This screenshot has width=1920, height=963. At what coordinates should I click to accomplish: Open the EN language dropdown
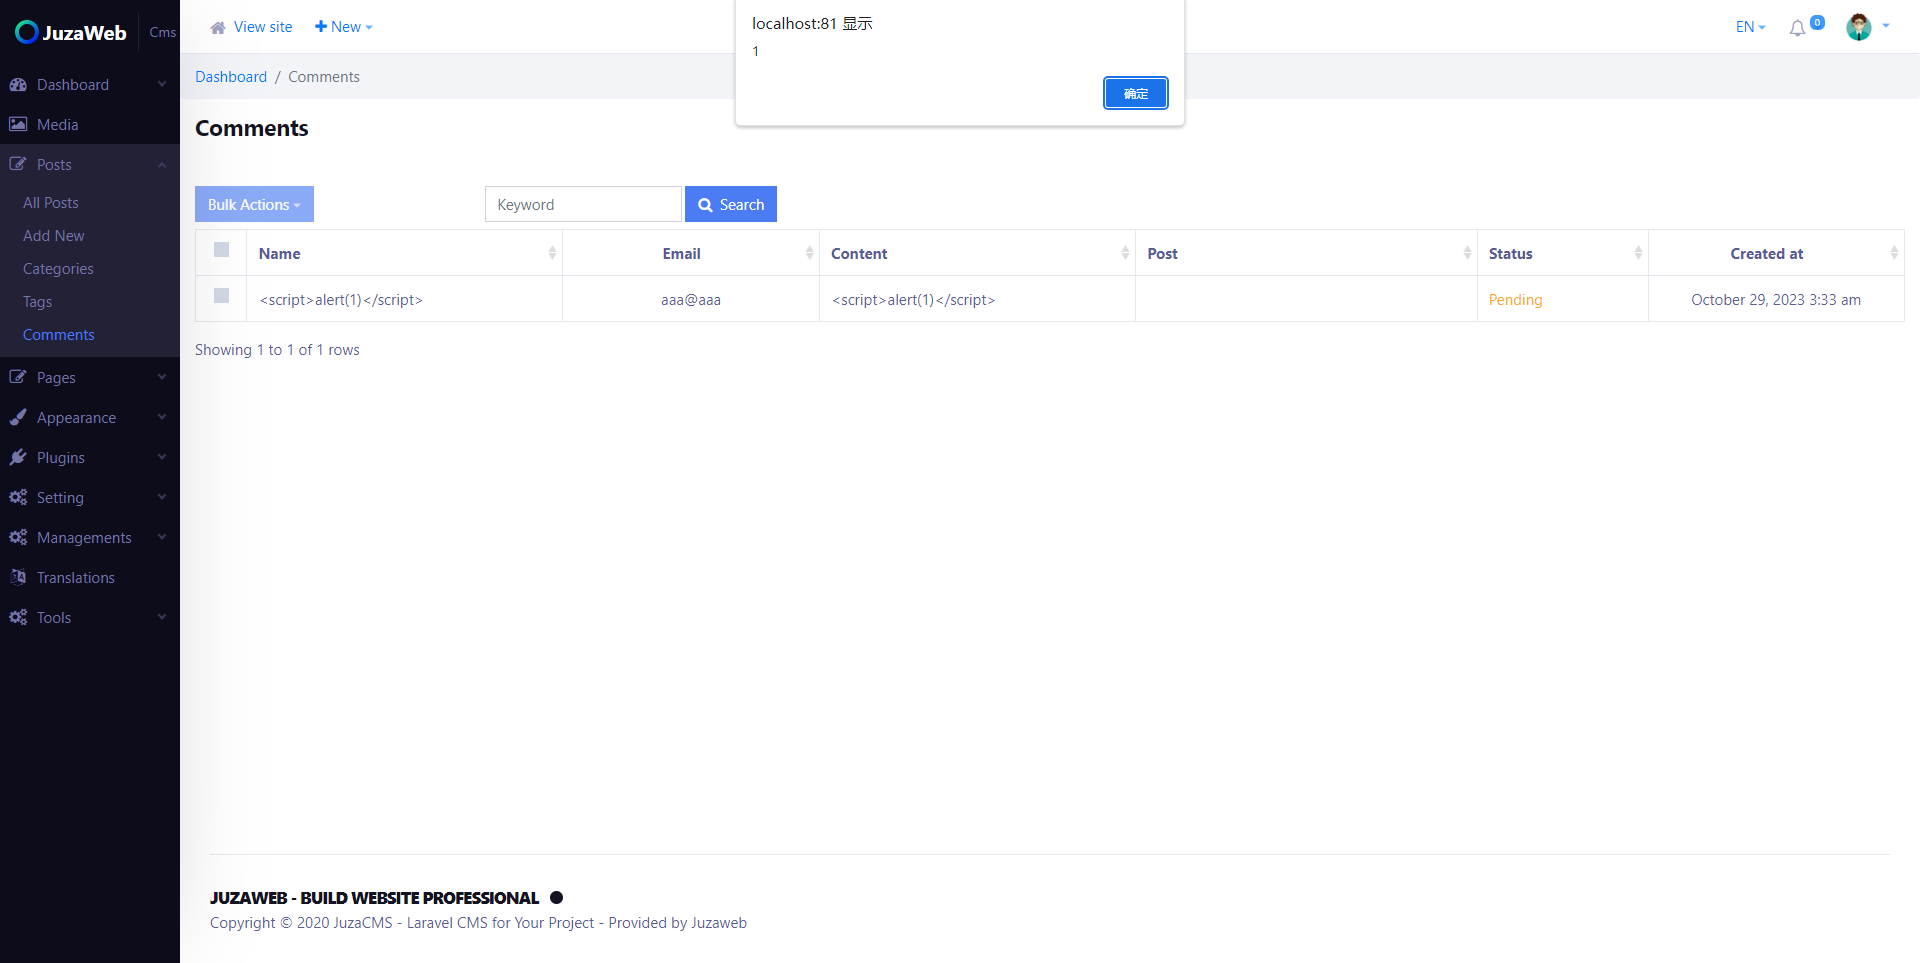(1749, 27)
